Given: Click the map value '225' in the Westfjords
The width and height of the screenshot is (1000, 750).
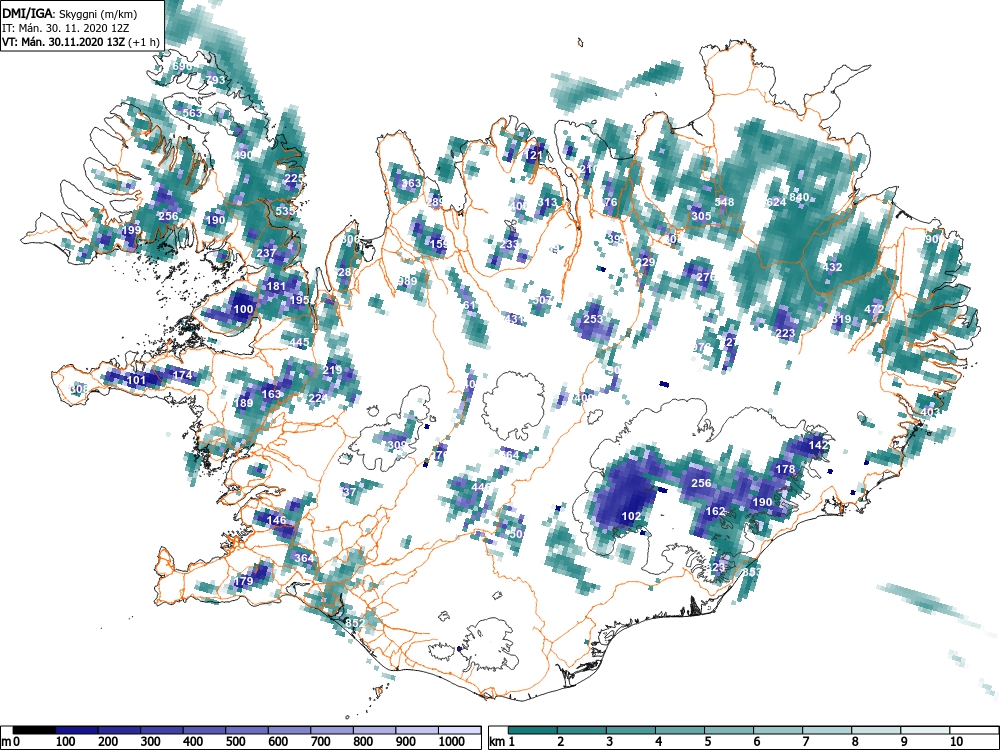Looking at the screenshot, I should (x=294, y=179).
